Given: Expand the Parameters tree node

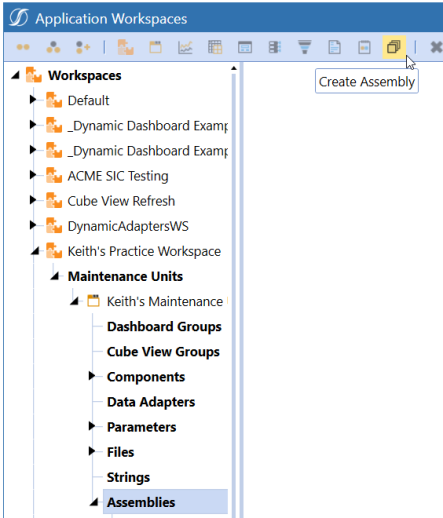Looking at the screenshot, I should [92, 426].
